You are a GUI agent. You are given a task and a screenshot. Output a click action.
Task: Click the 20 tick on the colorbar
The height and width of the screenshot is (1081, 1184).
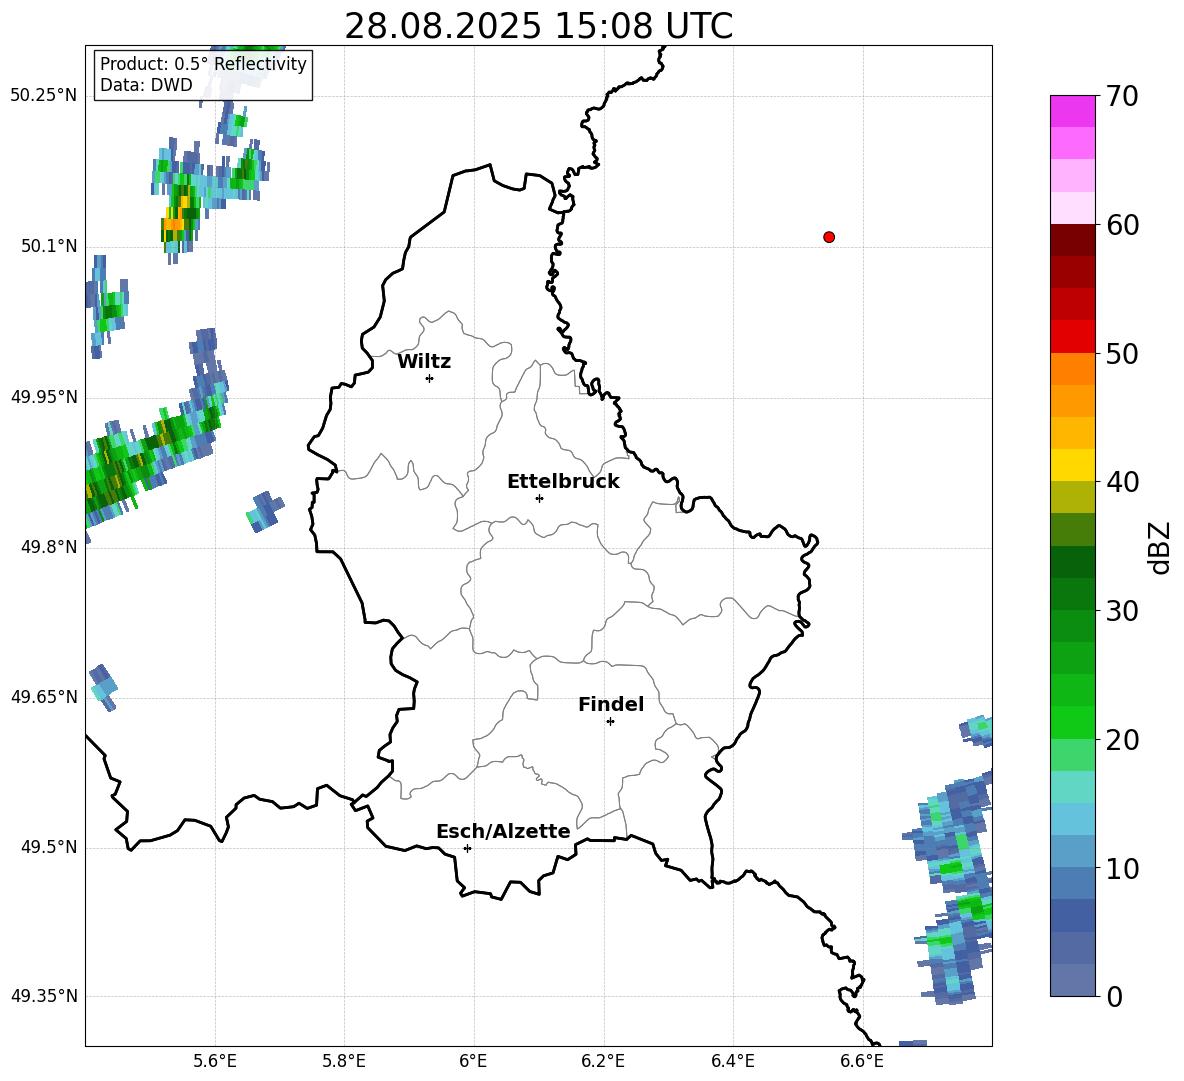pyautogui.click(x=1121, y=740)
